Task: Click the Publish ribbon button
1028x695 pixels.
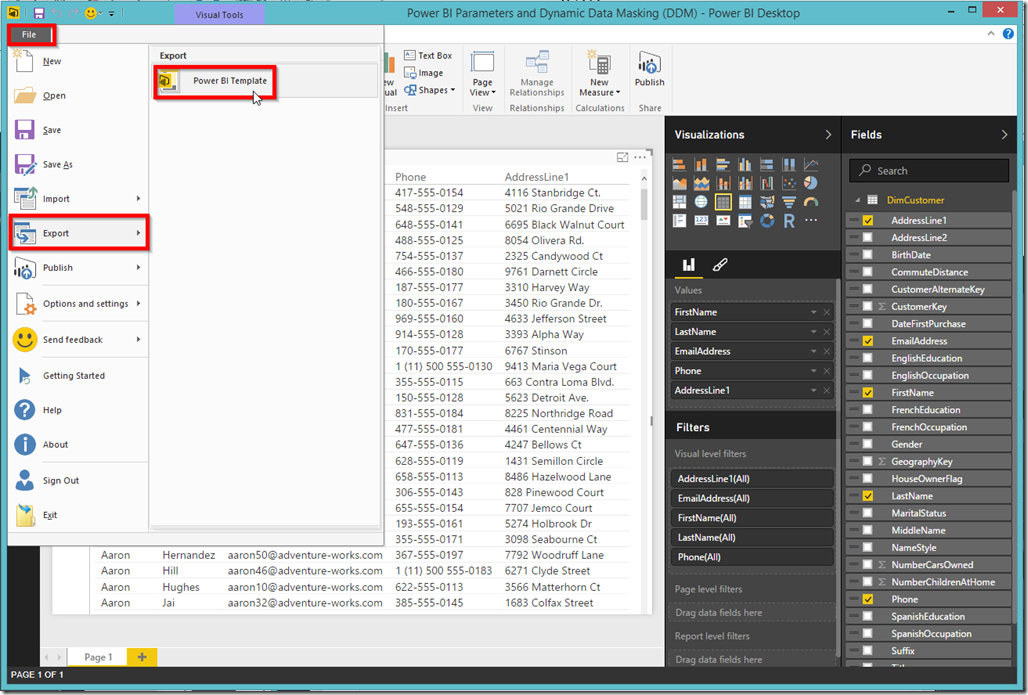Action: (649, 69)
